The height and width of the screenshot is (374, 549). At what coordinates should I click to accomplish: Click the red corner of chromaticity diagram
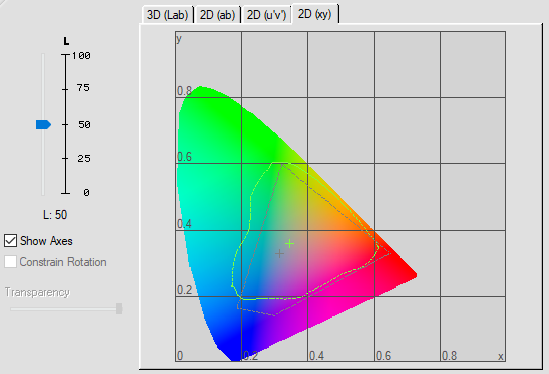point(413,276)
